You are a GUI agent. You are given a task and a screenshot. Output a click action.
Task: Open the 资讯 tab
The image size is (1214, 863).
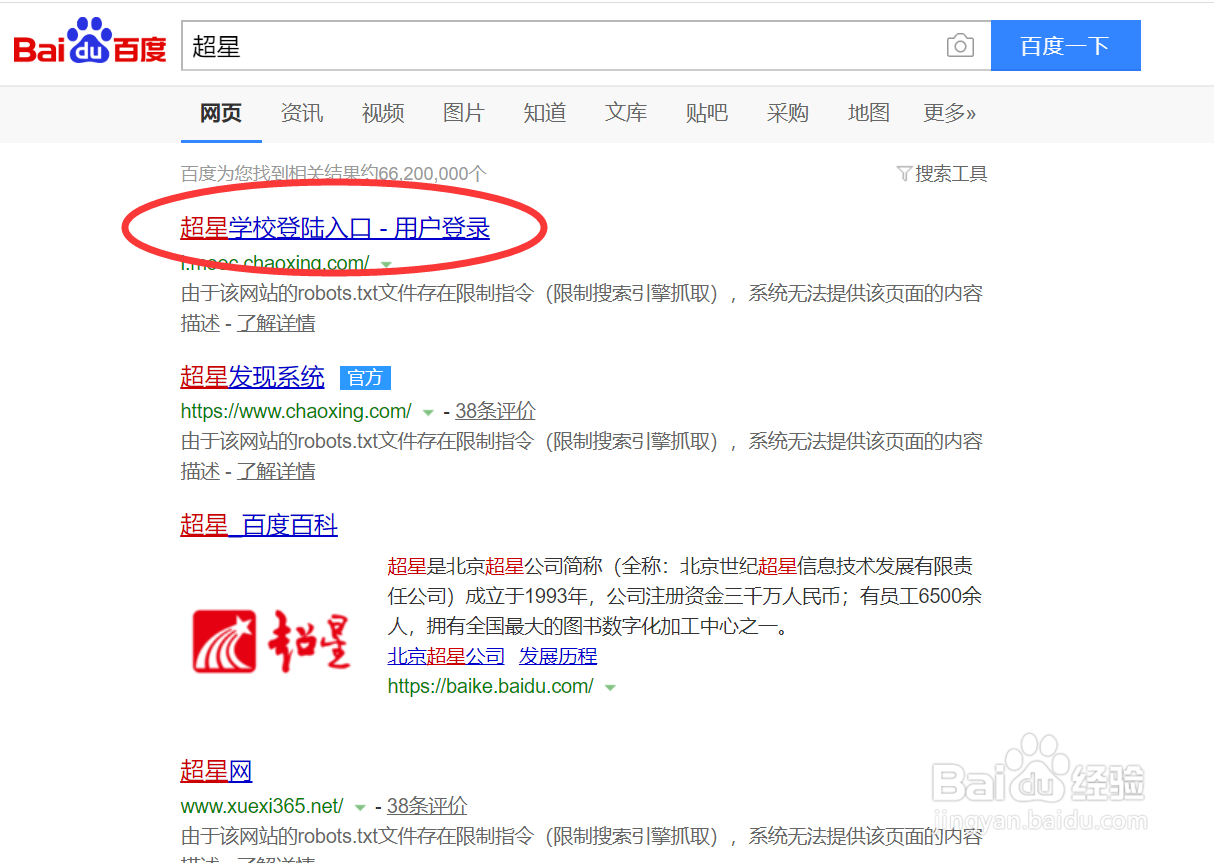(301, 113)
